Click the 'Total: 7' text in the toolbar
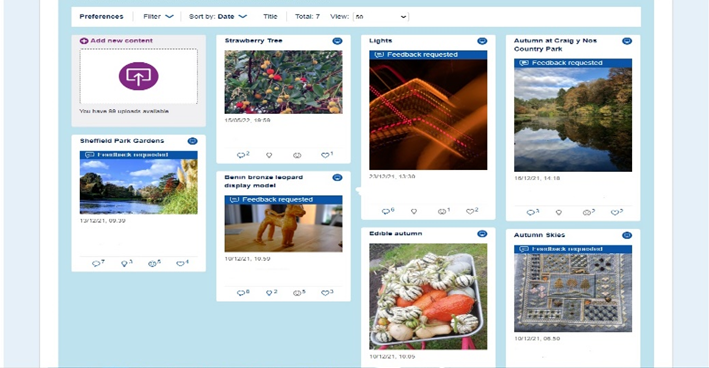Image resolution: width=709 pixels, height=368 pixels. point(307,16)
